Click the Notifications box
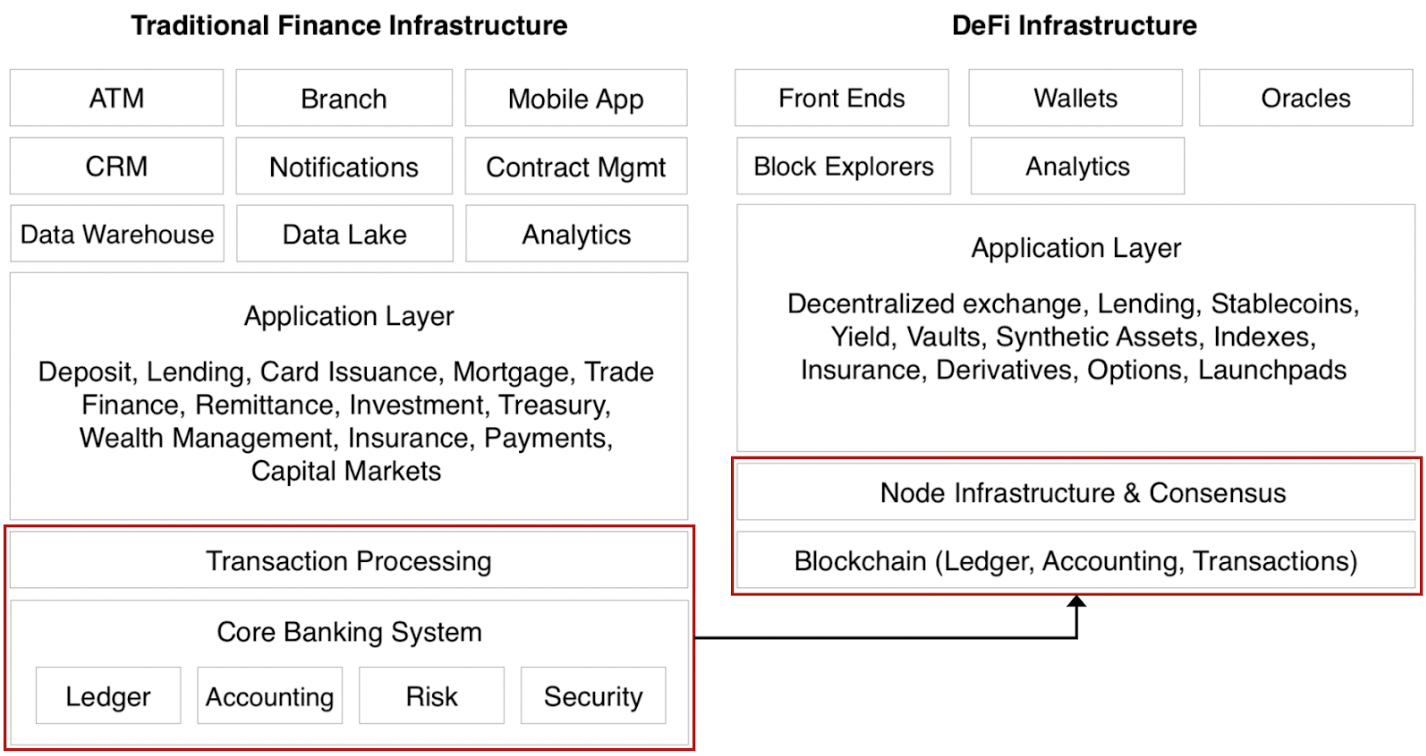1426x756 pixels. pyautogui.click(x=344, y=166)
